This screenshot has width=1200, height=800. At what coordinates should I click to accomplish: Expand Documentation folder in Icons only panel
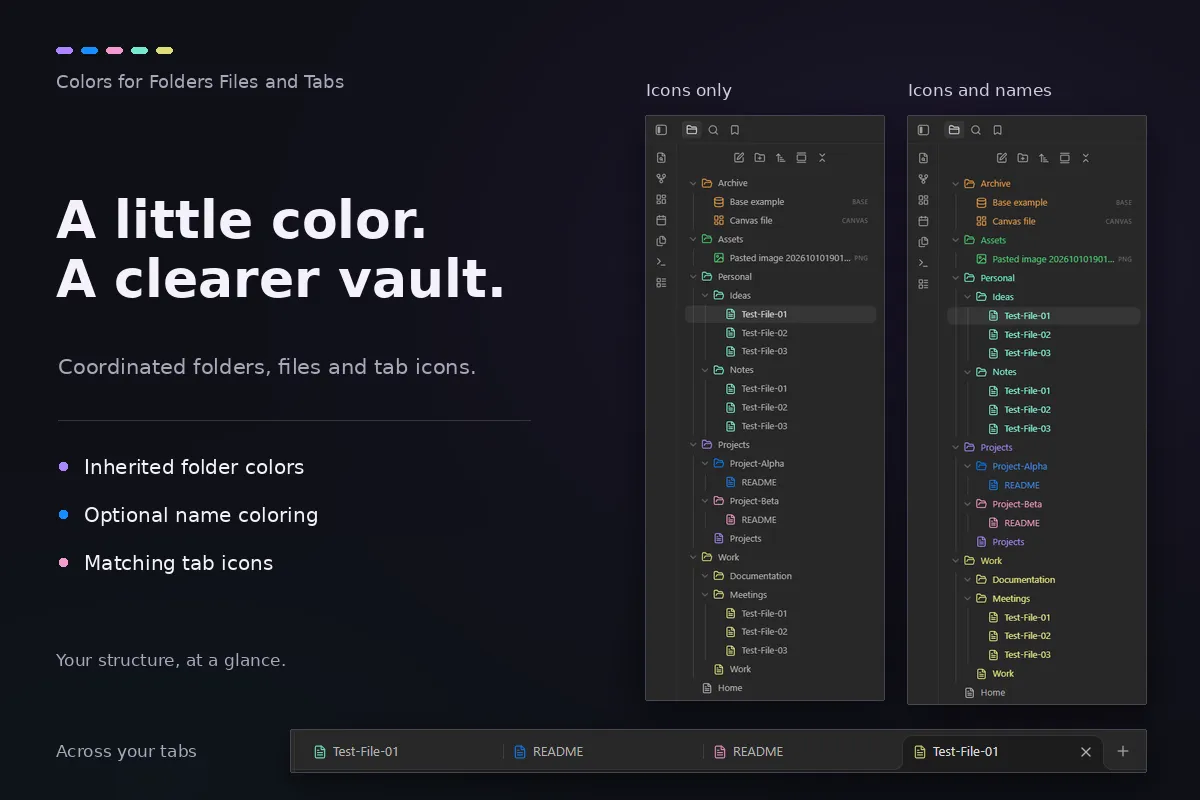704,576
